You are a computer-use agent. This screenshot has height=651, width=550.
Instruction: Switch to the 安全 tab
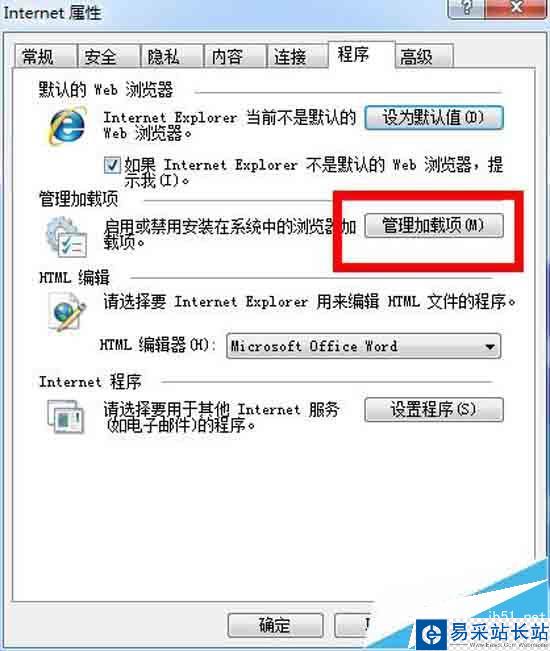click(x=109, y=56)
